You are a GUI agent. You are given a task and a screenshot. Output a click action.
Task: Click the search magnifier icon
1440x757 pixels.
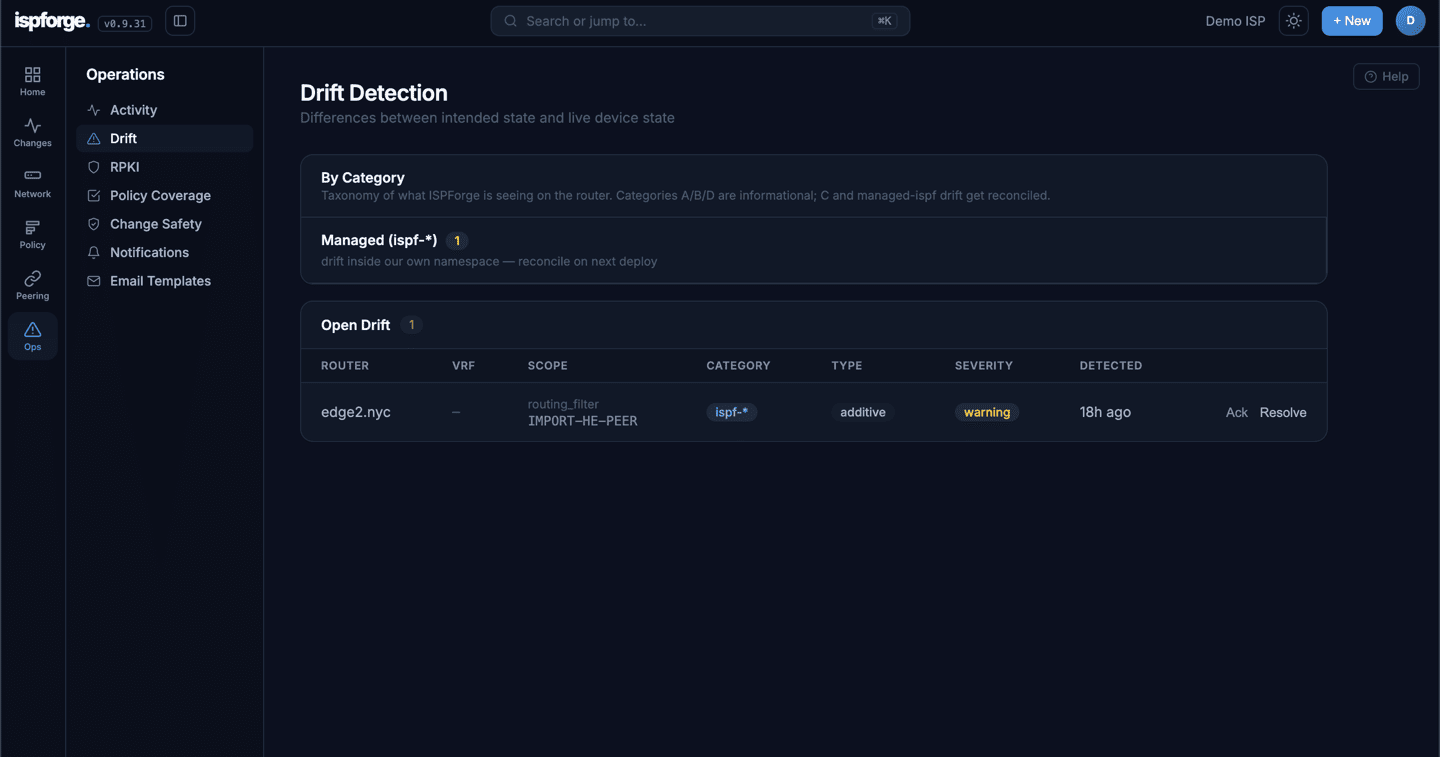pyautogui.click(x=511, y=21)
